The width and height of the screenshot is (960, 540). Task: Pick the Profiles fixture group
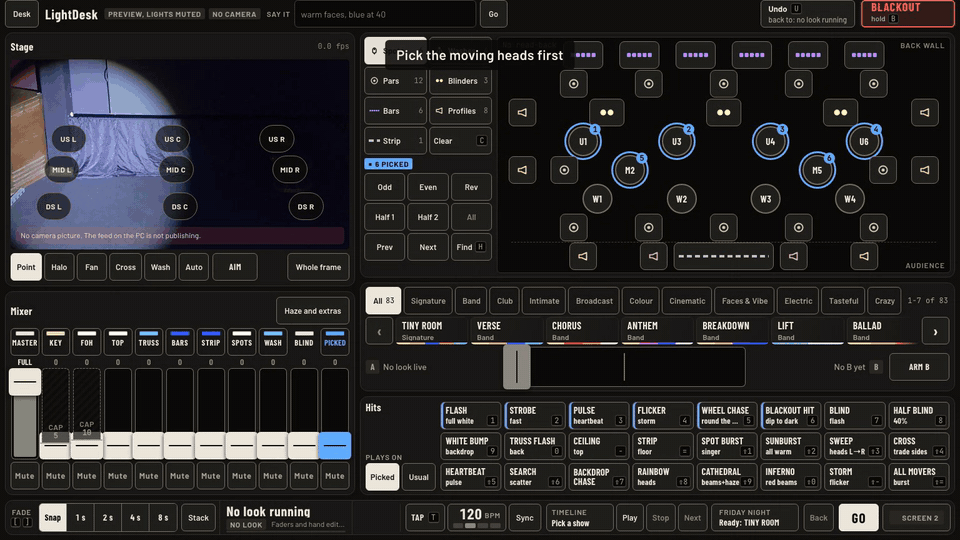460,111
